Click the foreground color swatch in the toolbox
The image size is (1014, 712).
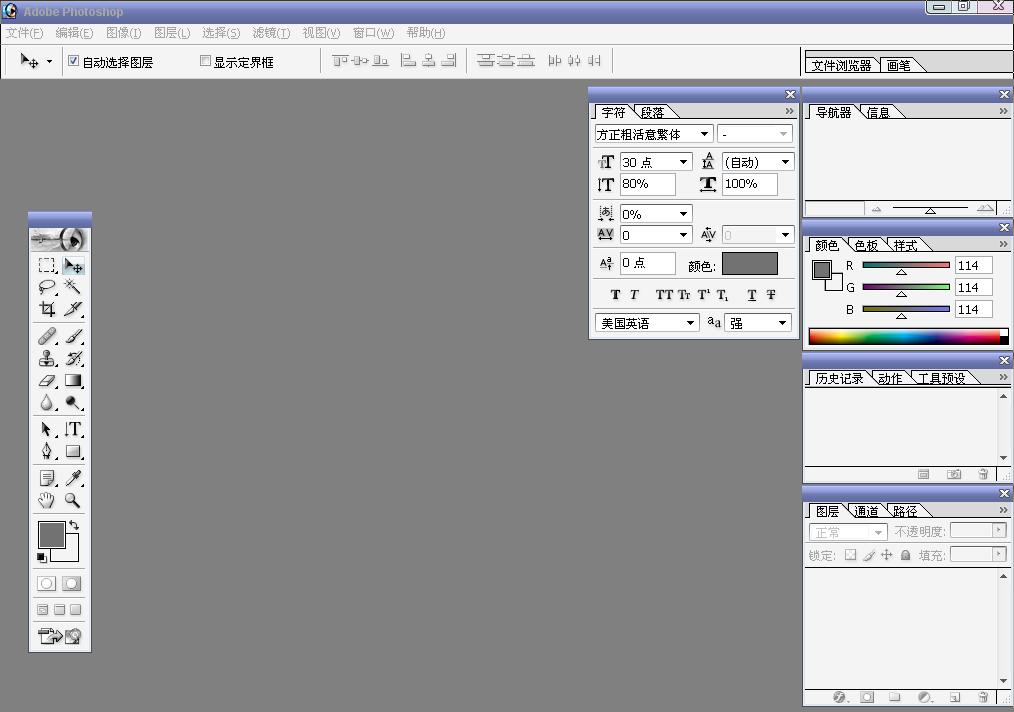[52, 535]
